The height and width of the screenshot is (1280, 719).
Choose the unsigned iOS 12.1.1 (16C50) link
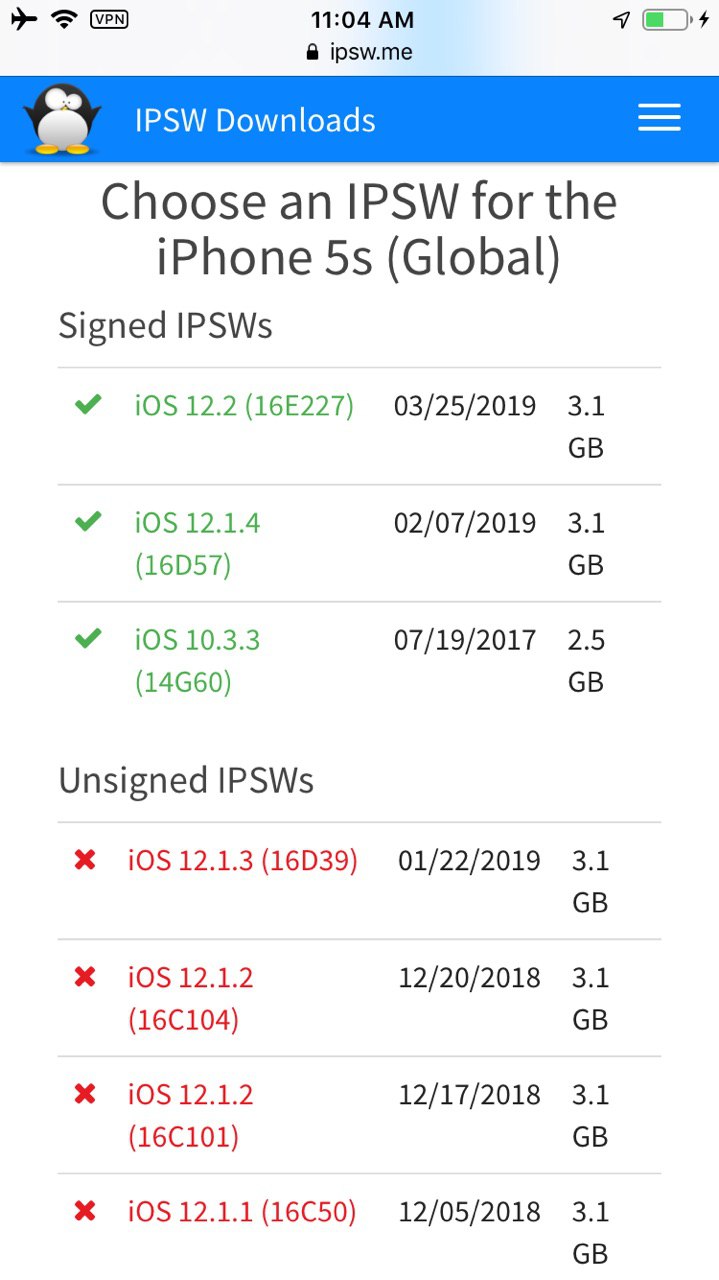[x=242, y=1212]
